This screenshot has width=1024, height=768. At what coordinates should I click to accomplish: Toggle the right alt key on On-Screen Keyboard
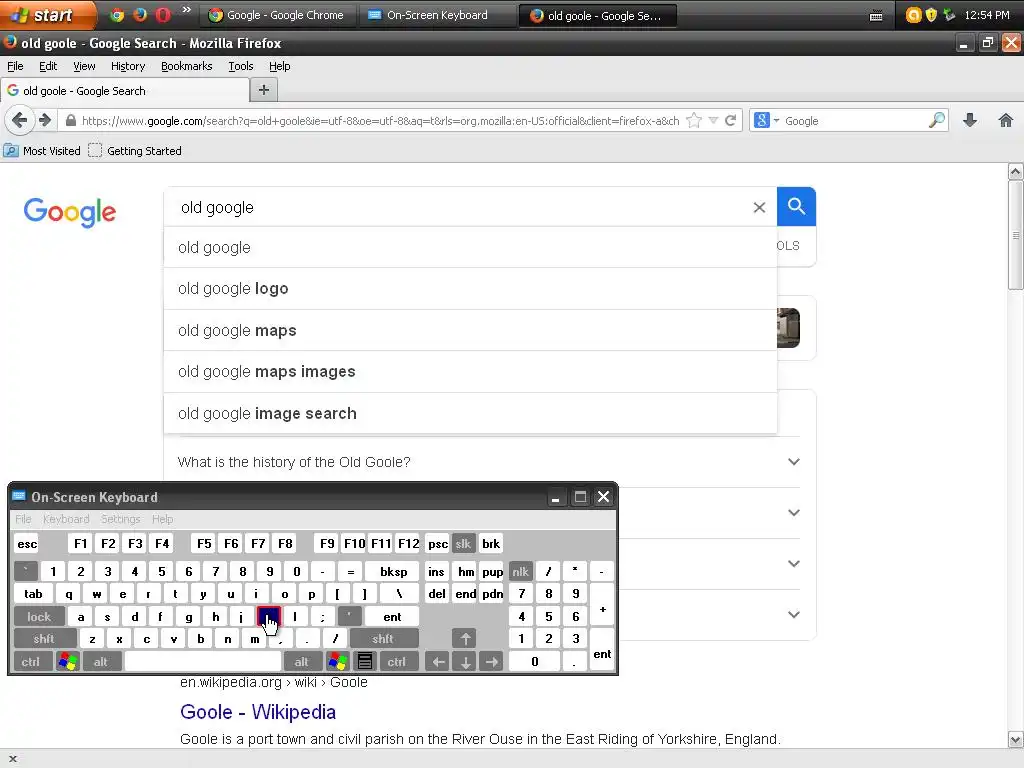pos(302,662)
